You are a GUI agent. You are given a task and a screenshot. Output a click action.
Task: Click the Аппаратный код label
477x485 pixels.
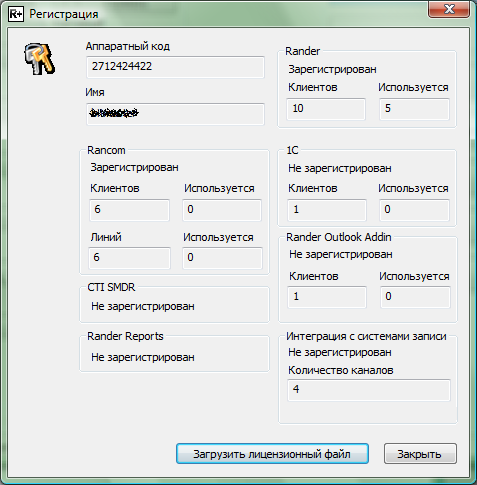coord(128,46)
